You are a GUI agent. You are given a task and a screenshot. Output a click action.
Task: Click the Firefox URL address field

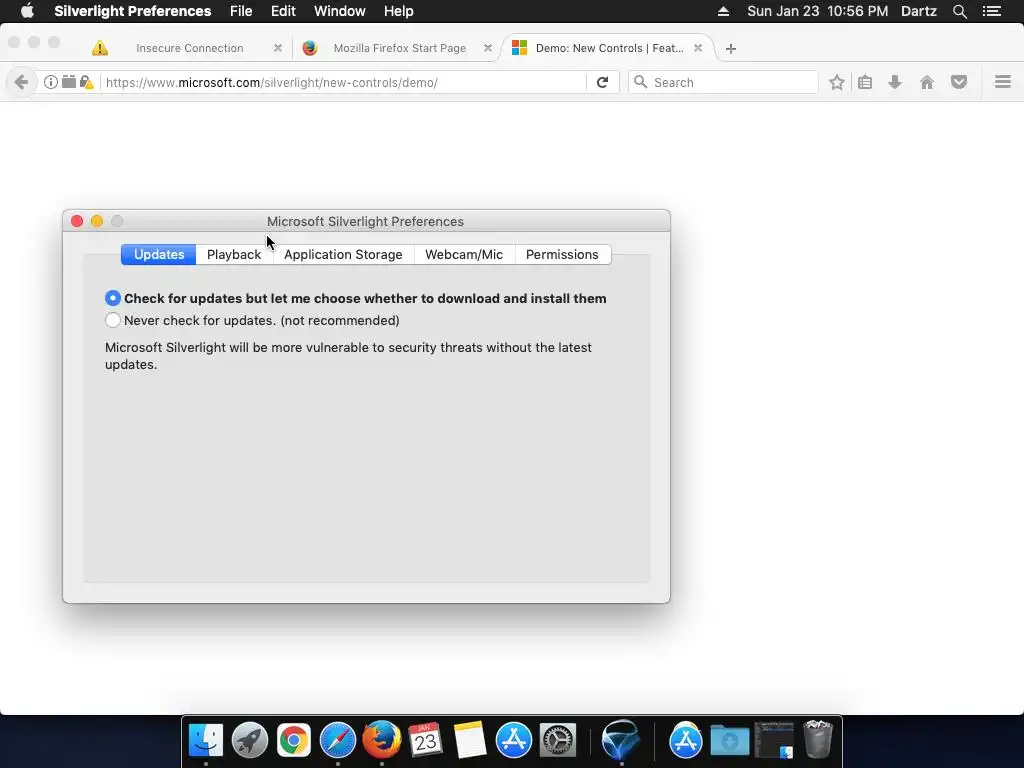click(x=344, y=82)
